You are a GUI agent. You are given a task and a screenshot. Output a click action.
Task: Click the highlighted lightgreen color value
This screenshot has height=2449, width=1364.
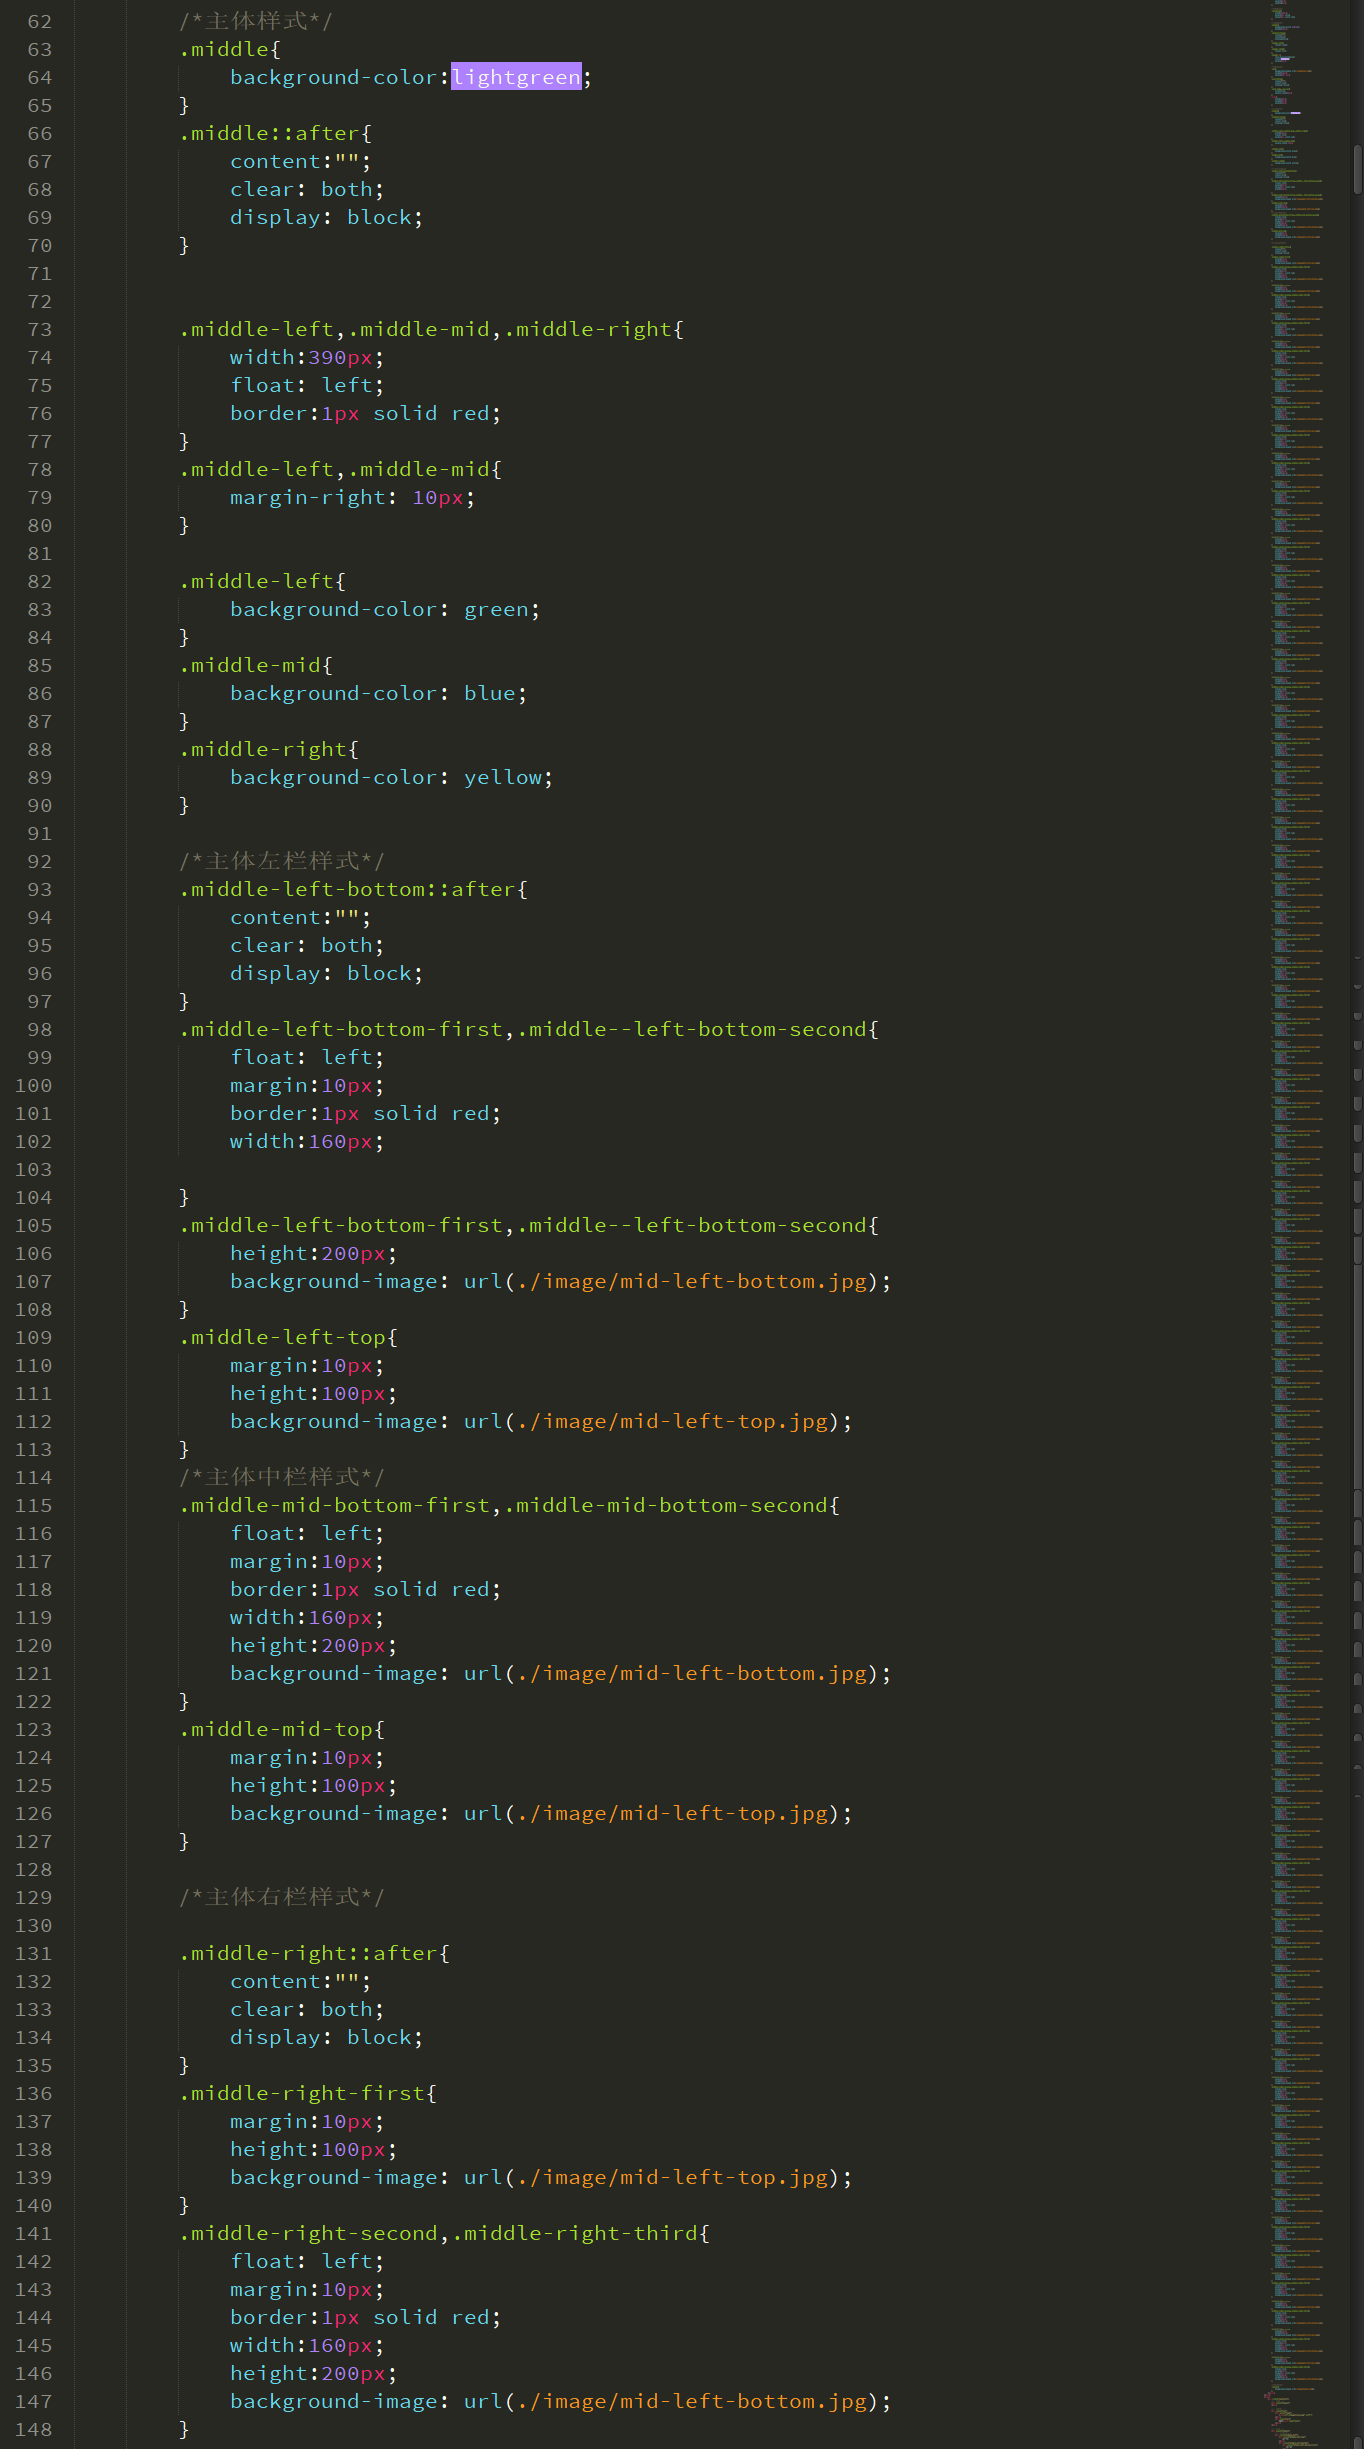click(x=516, y=77)
